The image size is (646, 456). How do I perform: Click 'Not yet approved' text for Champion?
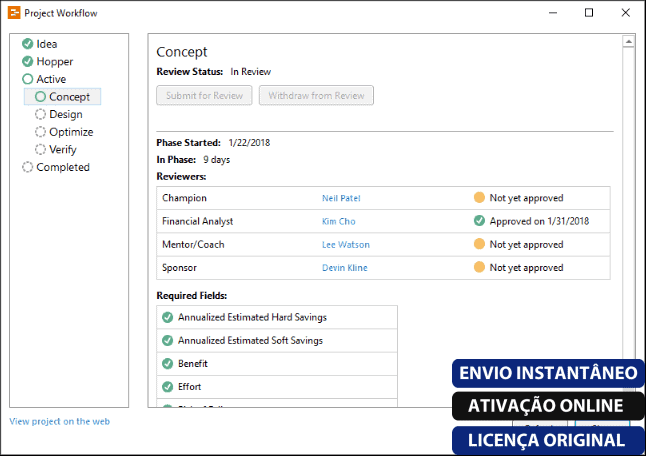(x=526, y=198)
